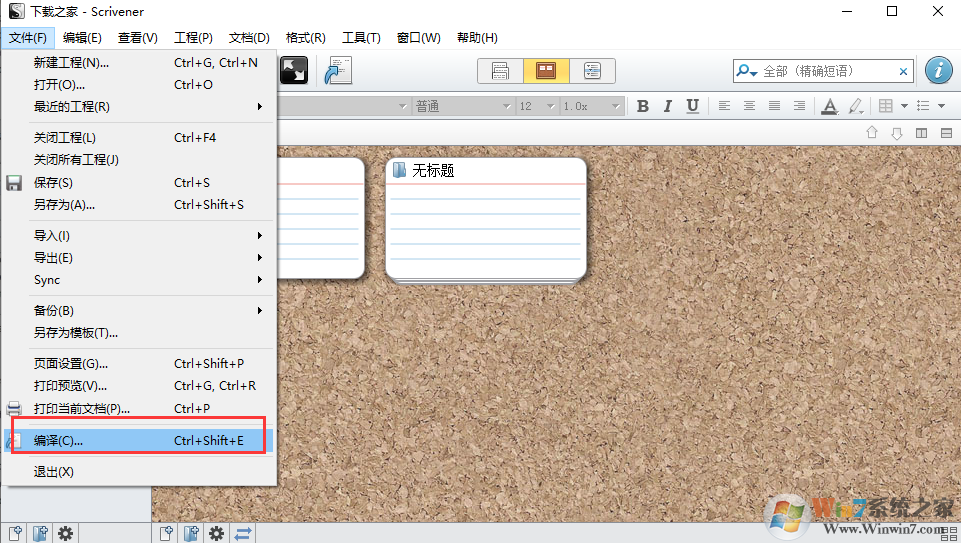Open the font size 12 dropdown
961x543 pixels.
(x=536, y=106)
